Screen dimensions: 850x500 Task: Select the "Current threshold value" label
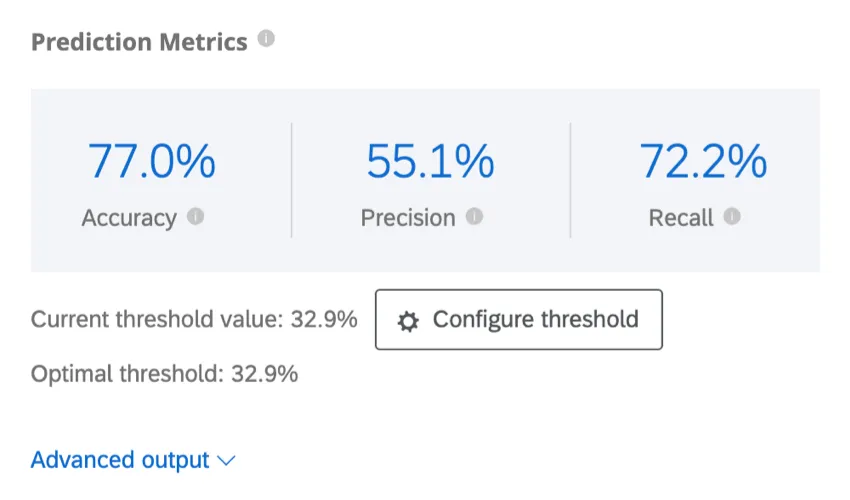158,320
